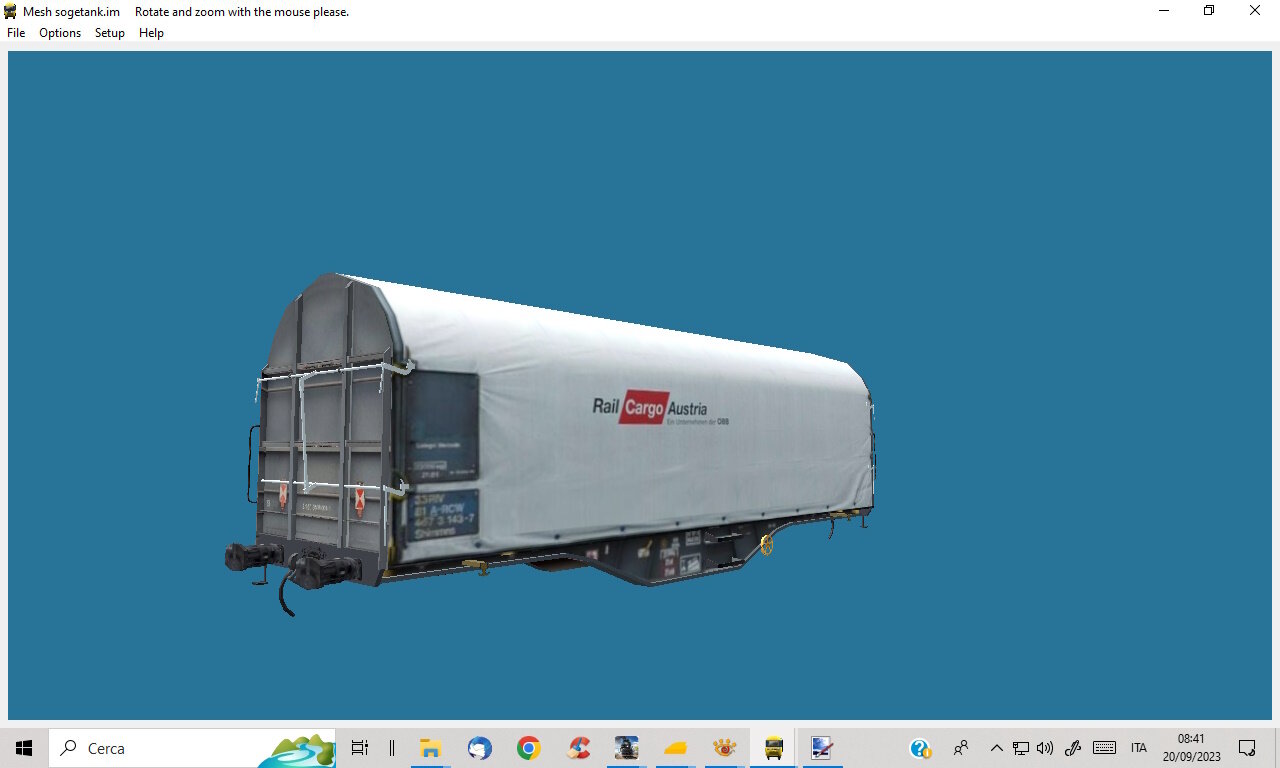Open File Explorer from the taskbar
Viewport: 1280px width, 768px height.
(x=430, y=748)
